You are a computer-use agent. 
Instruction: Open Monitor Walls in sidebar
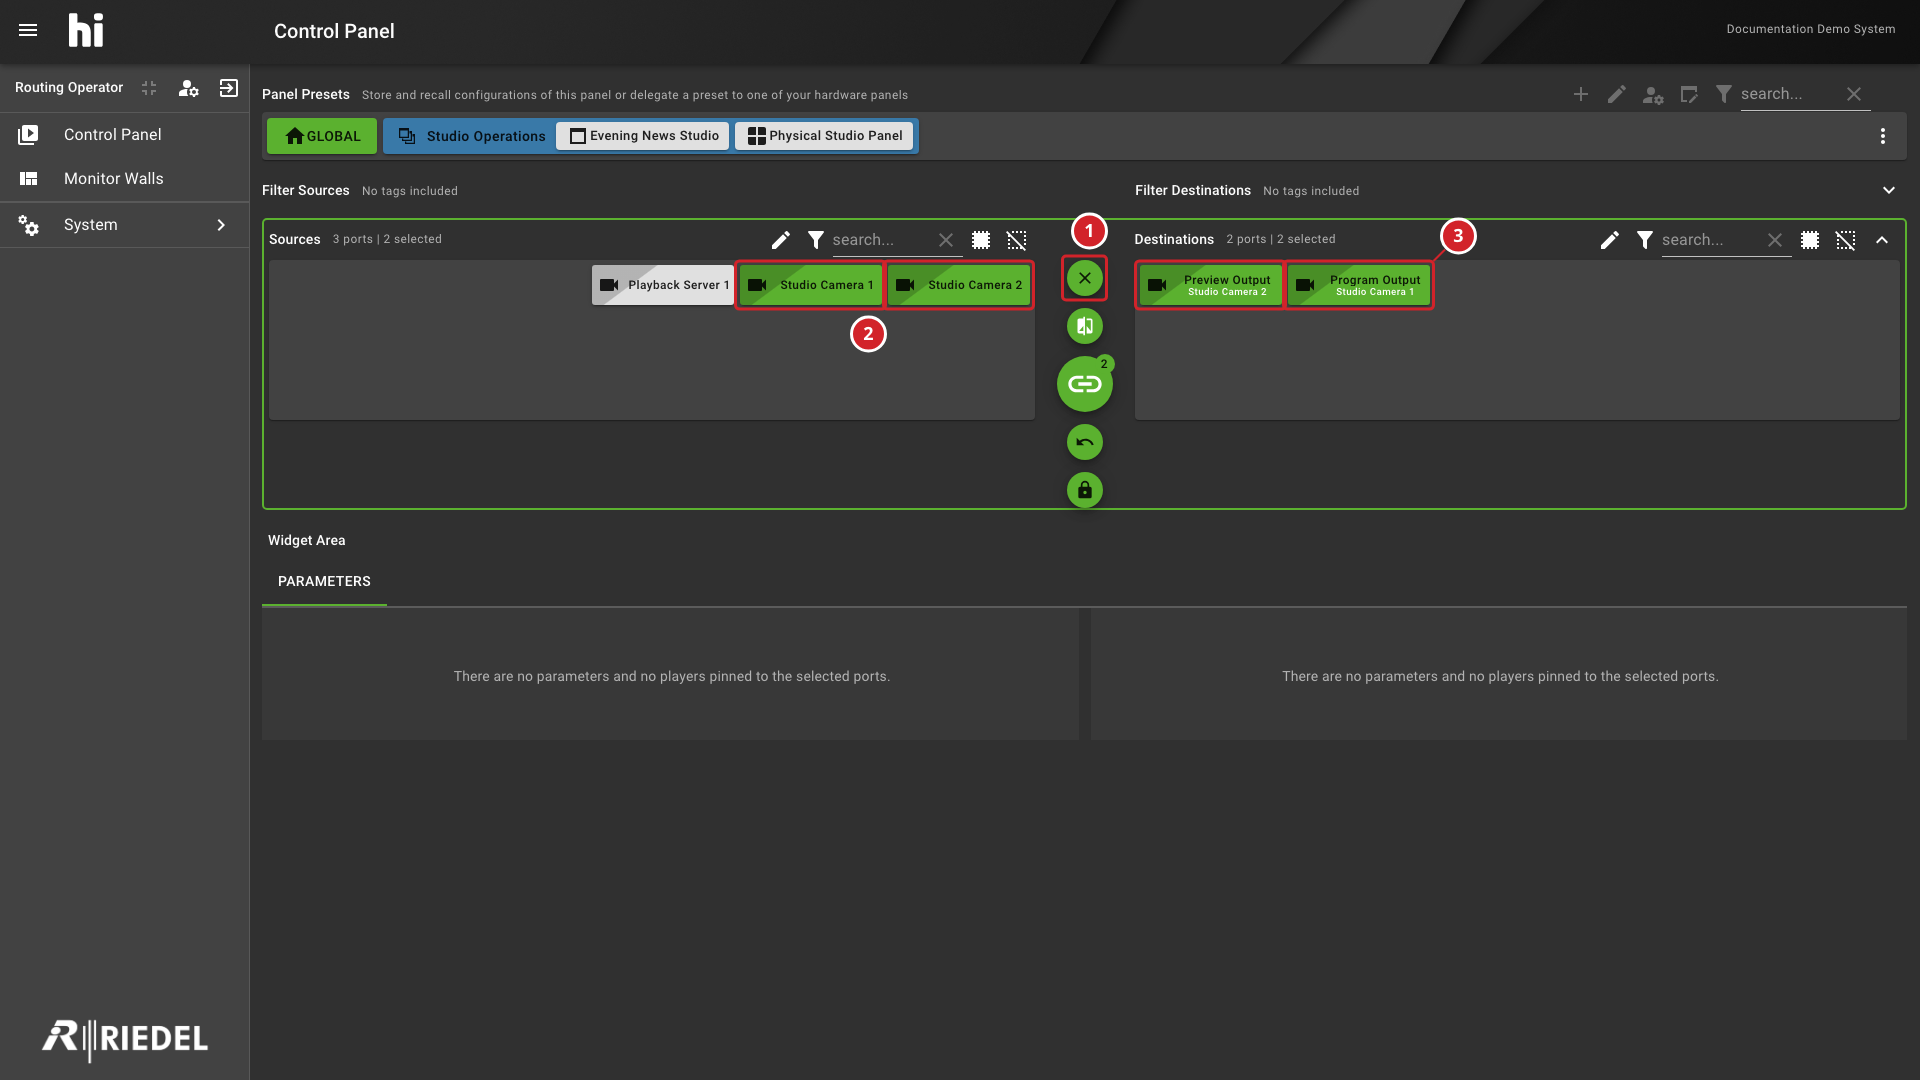pyautogui.click(x=125, y=178)
